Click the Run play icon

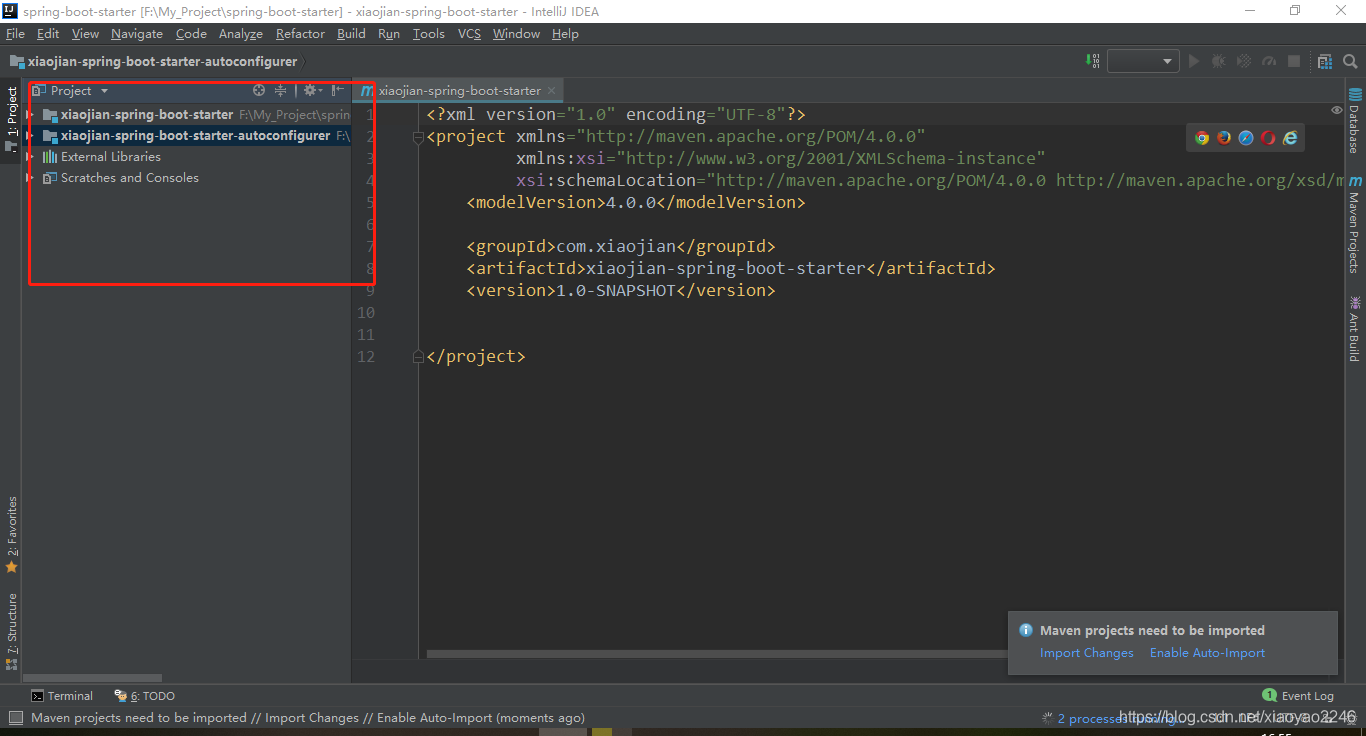(1193, 61)
